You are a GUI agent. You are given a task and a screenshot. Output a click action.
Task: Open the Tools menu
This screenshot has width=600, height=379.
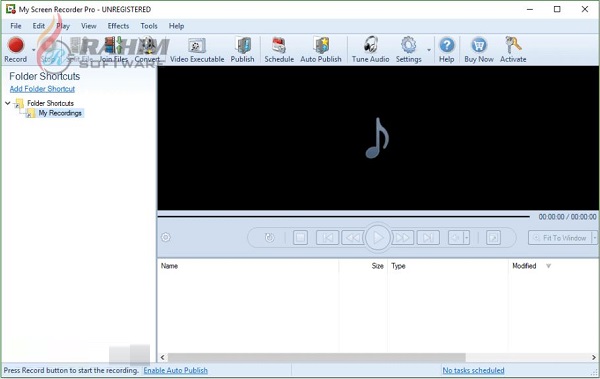click(149, 26)
